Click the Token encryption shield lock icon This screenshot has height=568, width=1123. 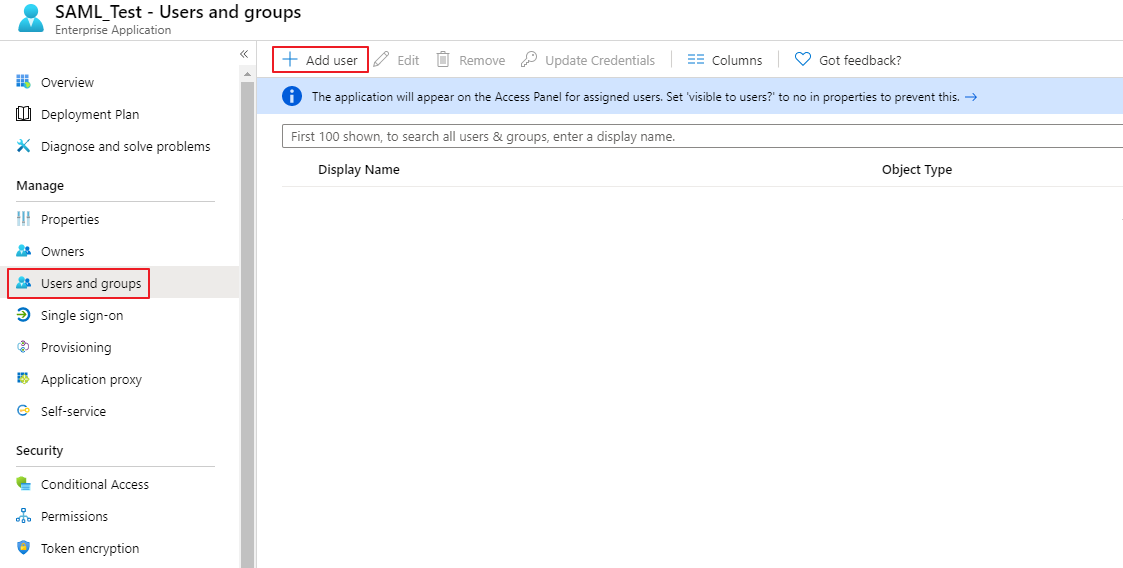(23, 548)
